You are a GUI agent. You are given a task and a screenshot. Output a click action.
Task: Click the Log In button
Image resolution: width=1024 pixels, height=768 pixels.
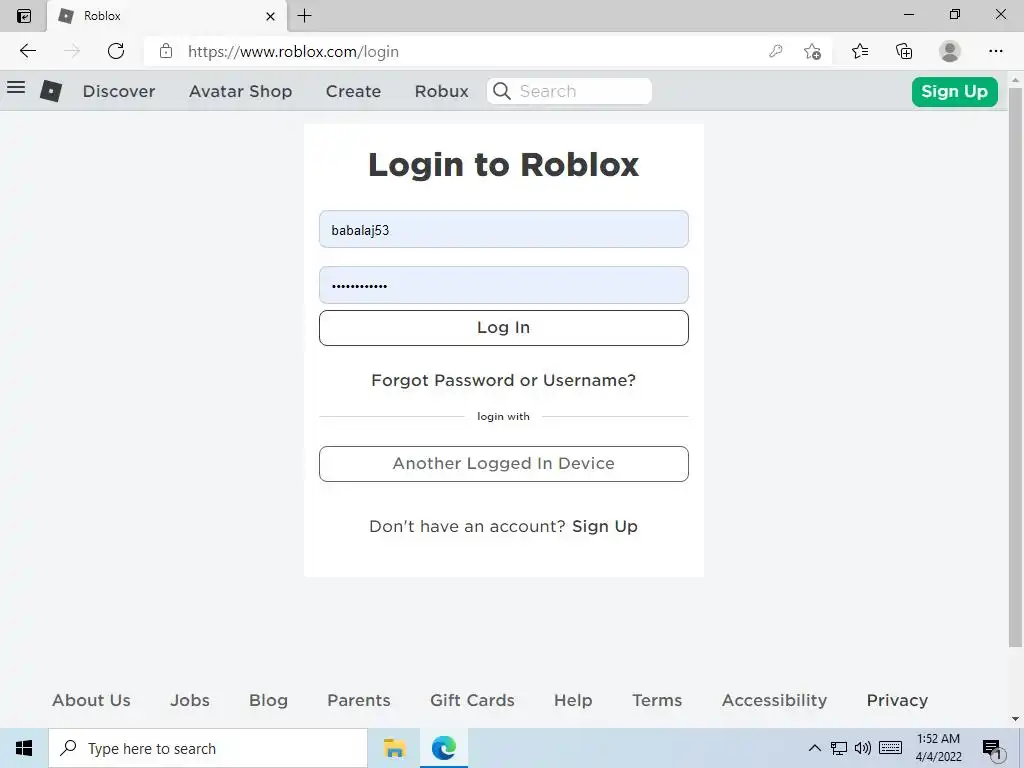click(504, 328)
